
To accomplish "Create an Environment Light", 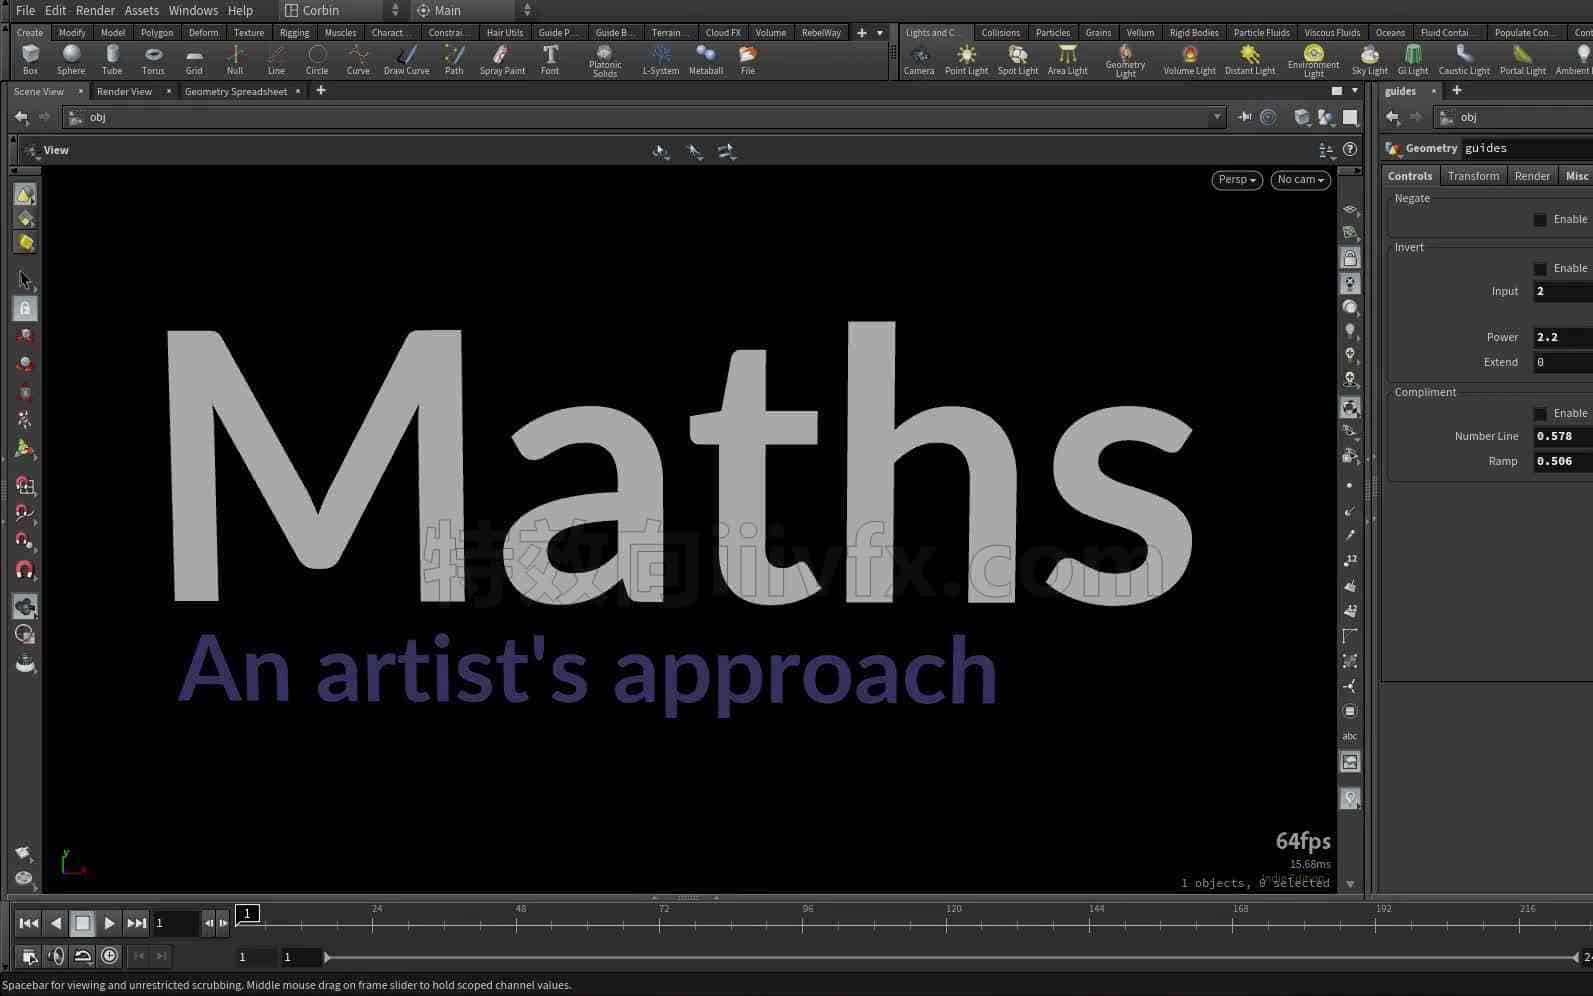I will [1313, 61].
